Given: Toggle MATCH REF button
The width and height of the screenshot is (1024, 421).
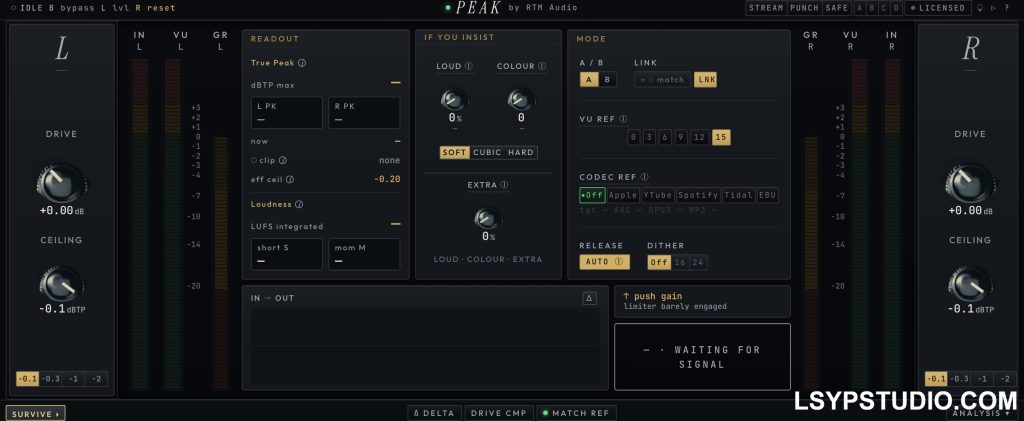Looking at the screenshot, I should pyautogui.click(x=576, y=413).
